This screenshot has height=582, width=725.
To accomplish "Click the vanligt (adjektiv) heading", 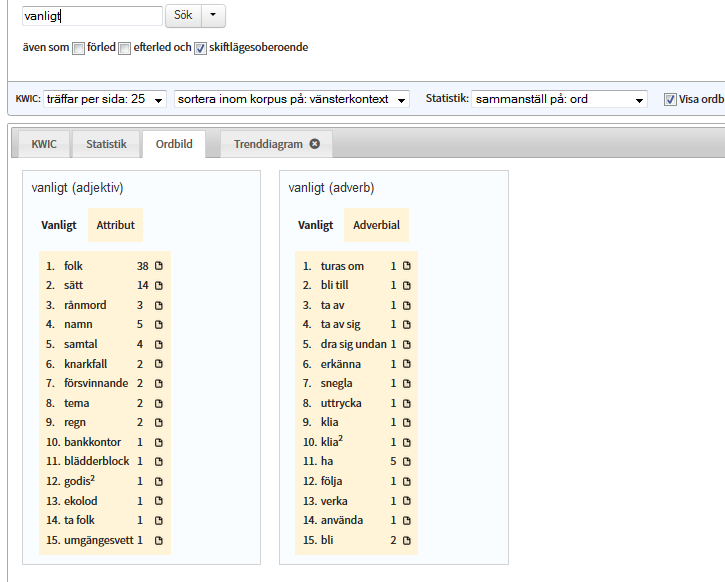I will 77,188.
